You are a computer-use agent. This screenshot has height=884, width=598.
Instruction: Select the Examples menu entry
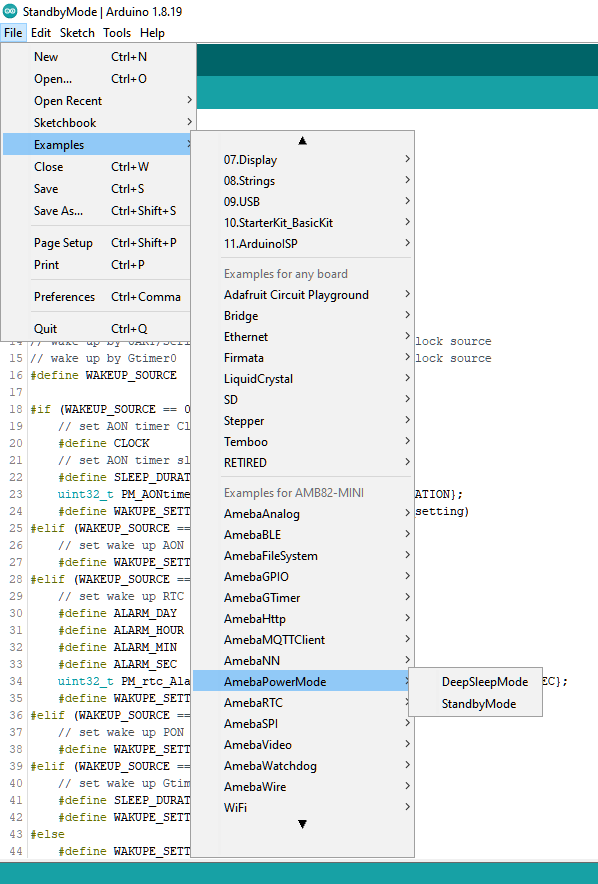click(99, 145)
